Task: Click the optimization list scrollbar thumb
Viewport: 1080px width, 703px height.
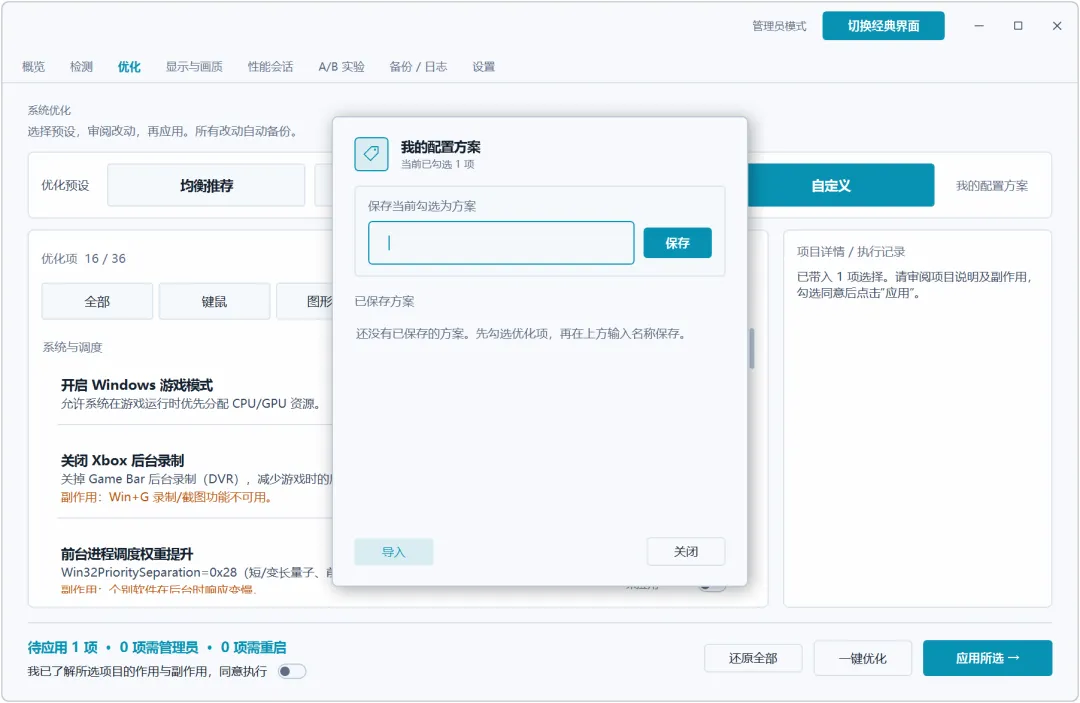Action: coord(751,348)
